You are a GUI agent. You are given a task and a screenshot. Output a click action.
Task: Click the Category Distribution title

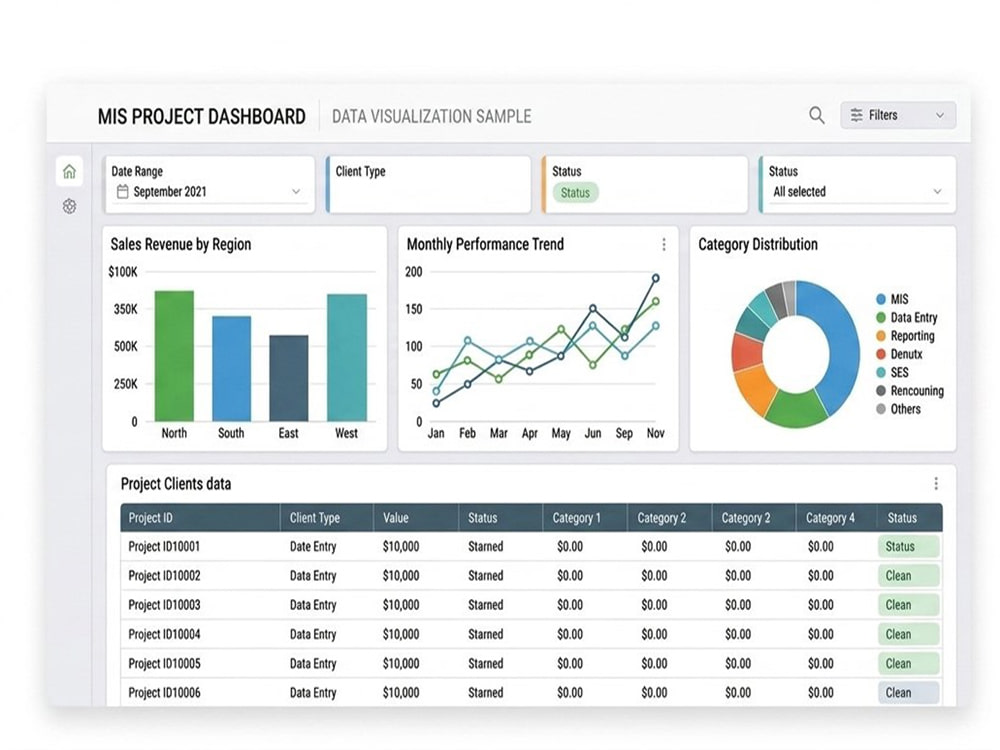click(758, 244)
